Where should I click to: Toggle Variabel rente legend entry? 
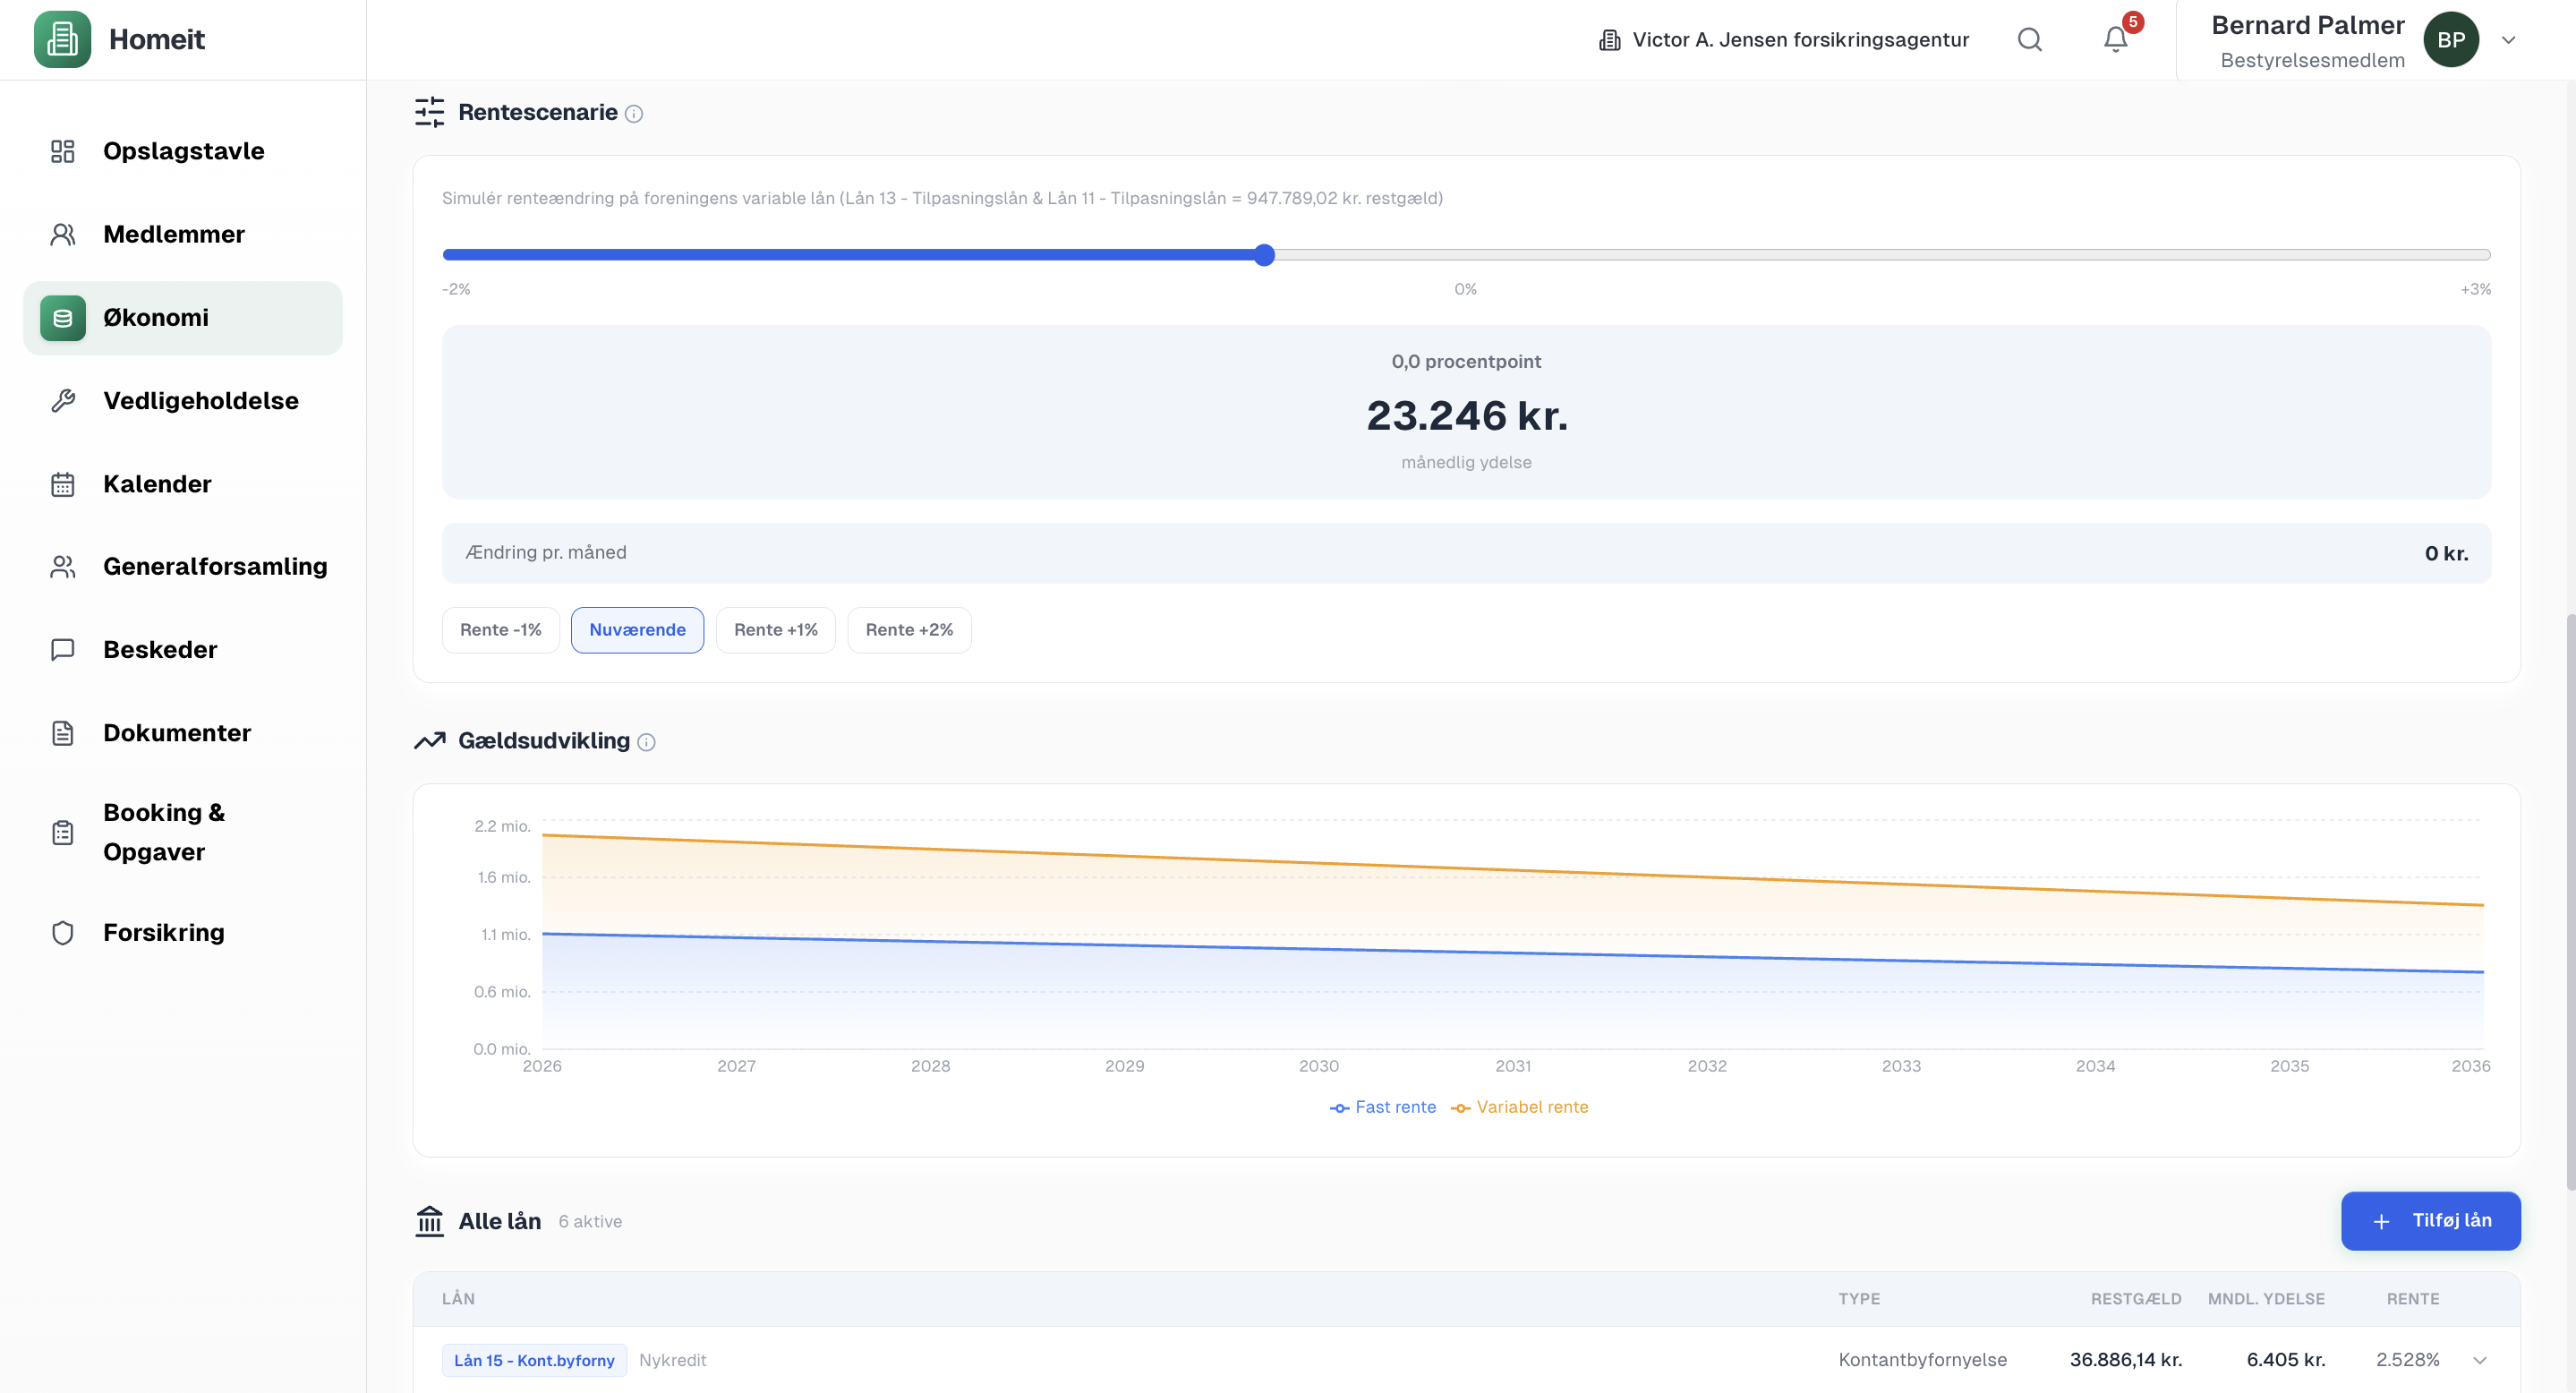coord(1520,1107)
